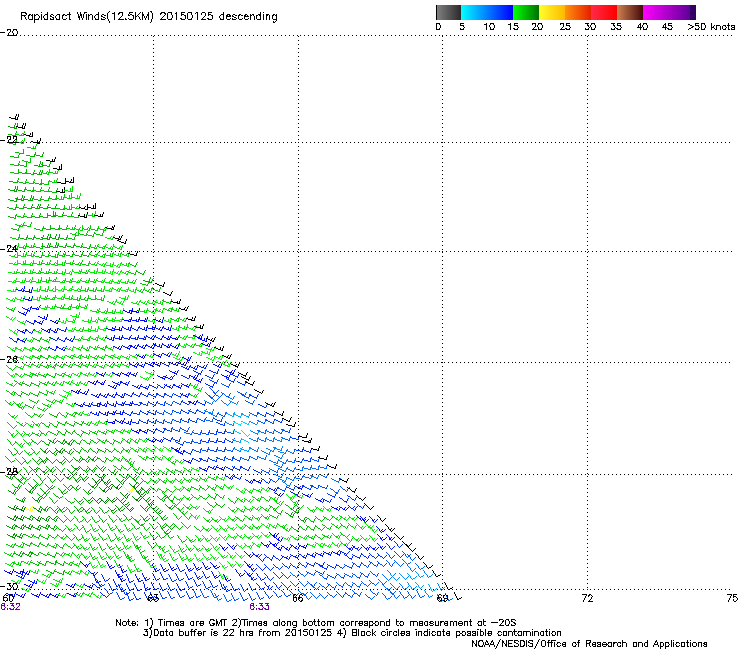
Task: Click the purple '6:32' time label
Action: (x=10, y=607)
